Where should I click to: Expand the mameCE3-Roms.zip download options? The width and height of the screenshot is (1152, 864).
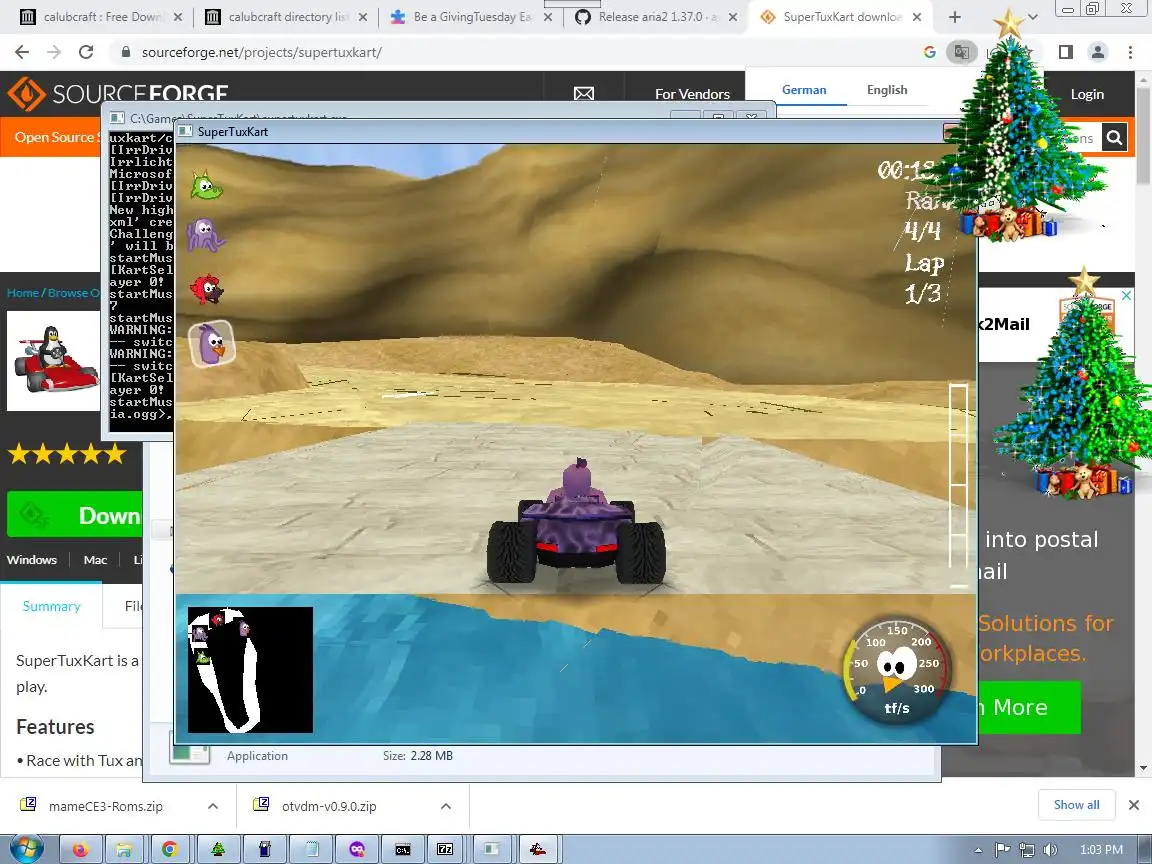coord(212,806)
